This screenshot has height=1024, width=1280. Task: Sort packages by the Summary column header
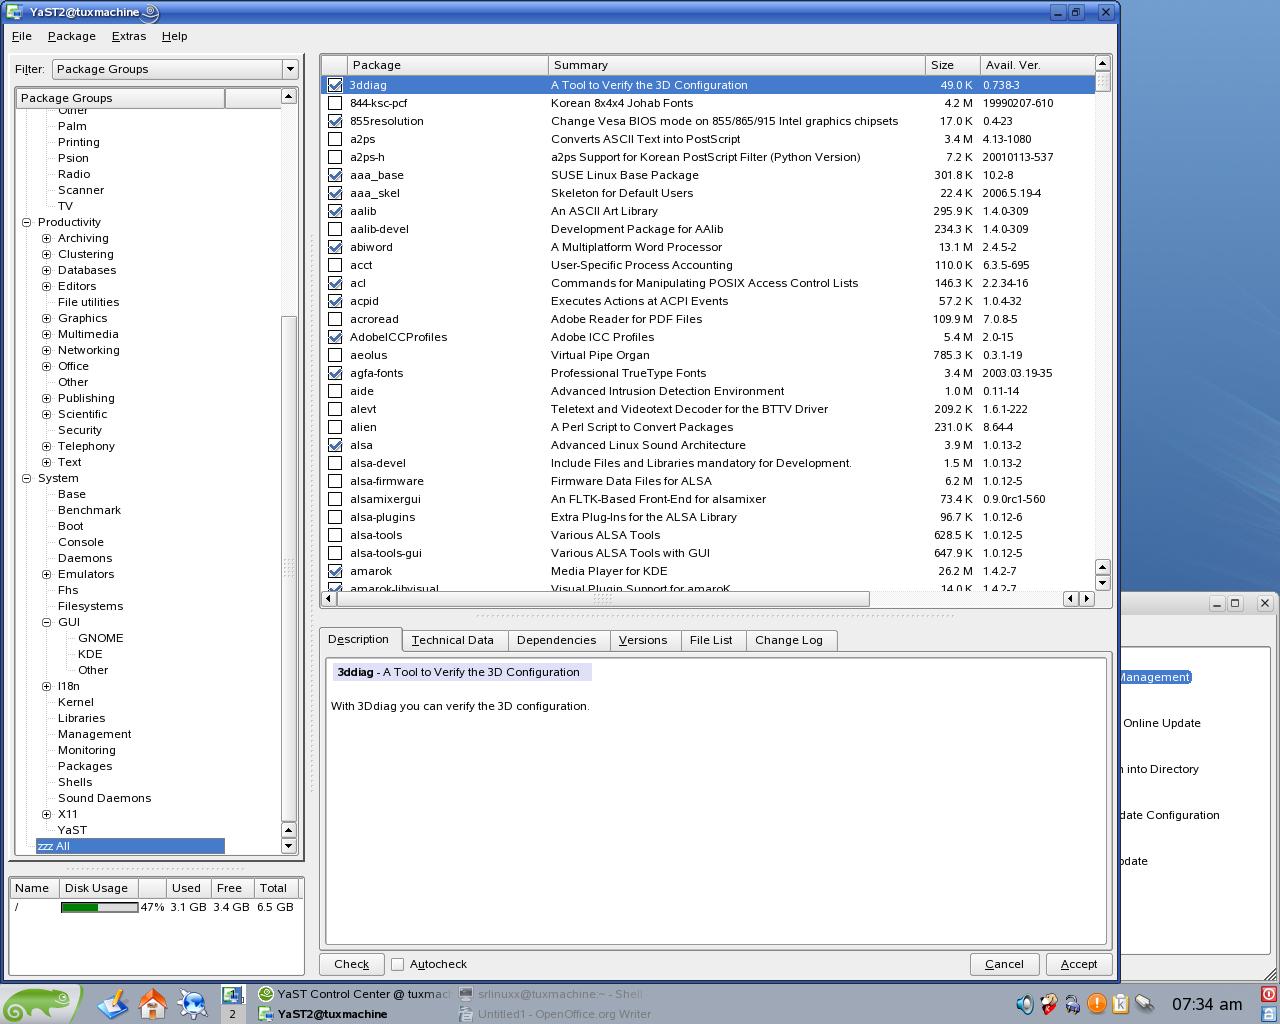(x=737, y=65)
